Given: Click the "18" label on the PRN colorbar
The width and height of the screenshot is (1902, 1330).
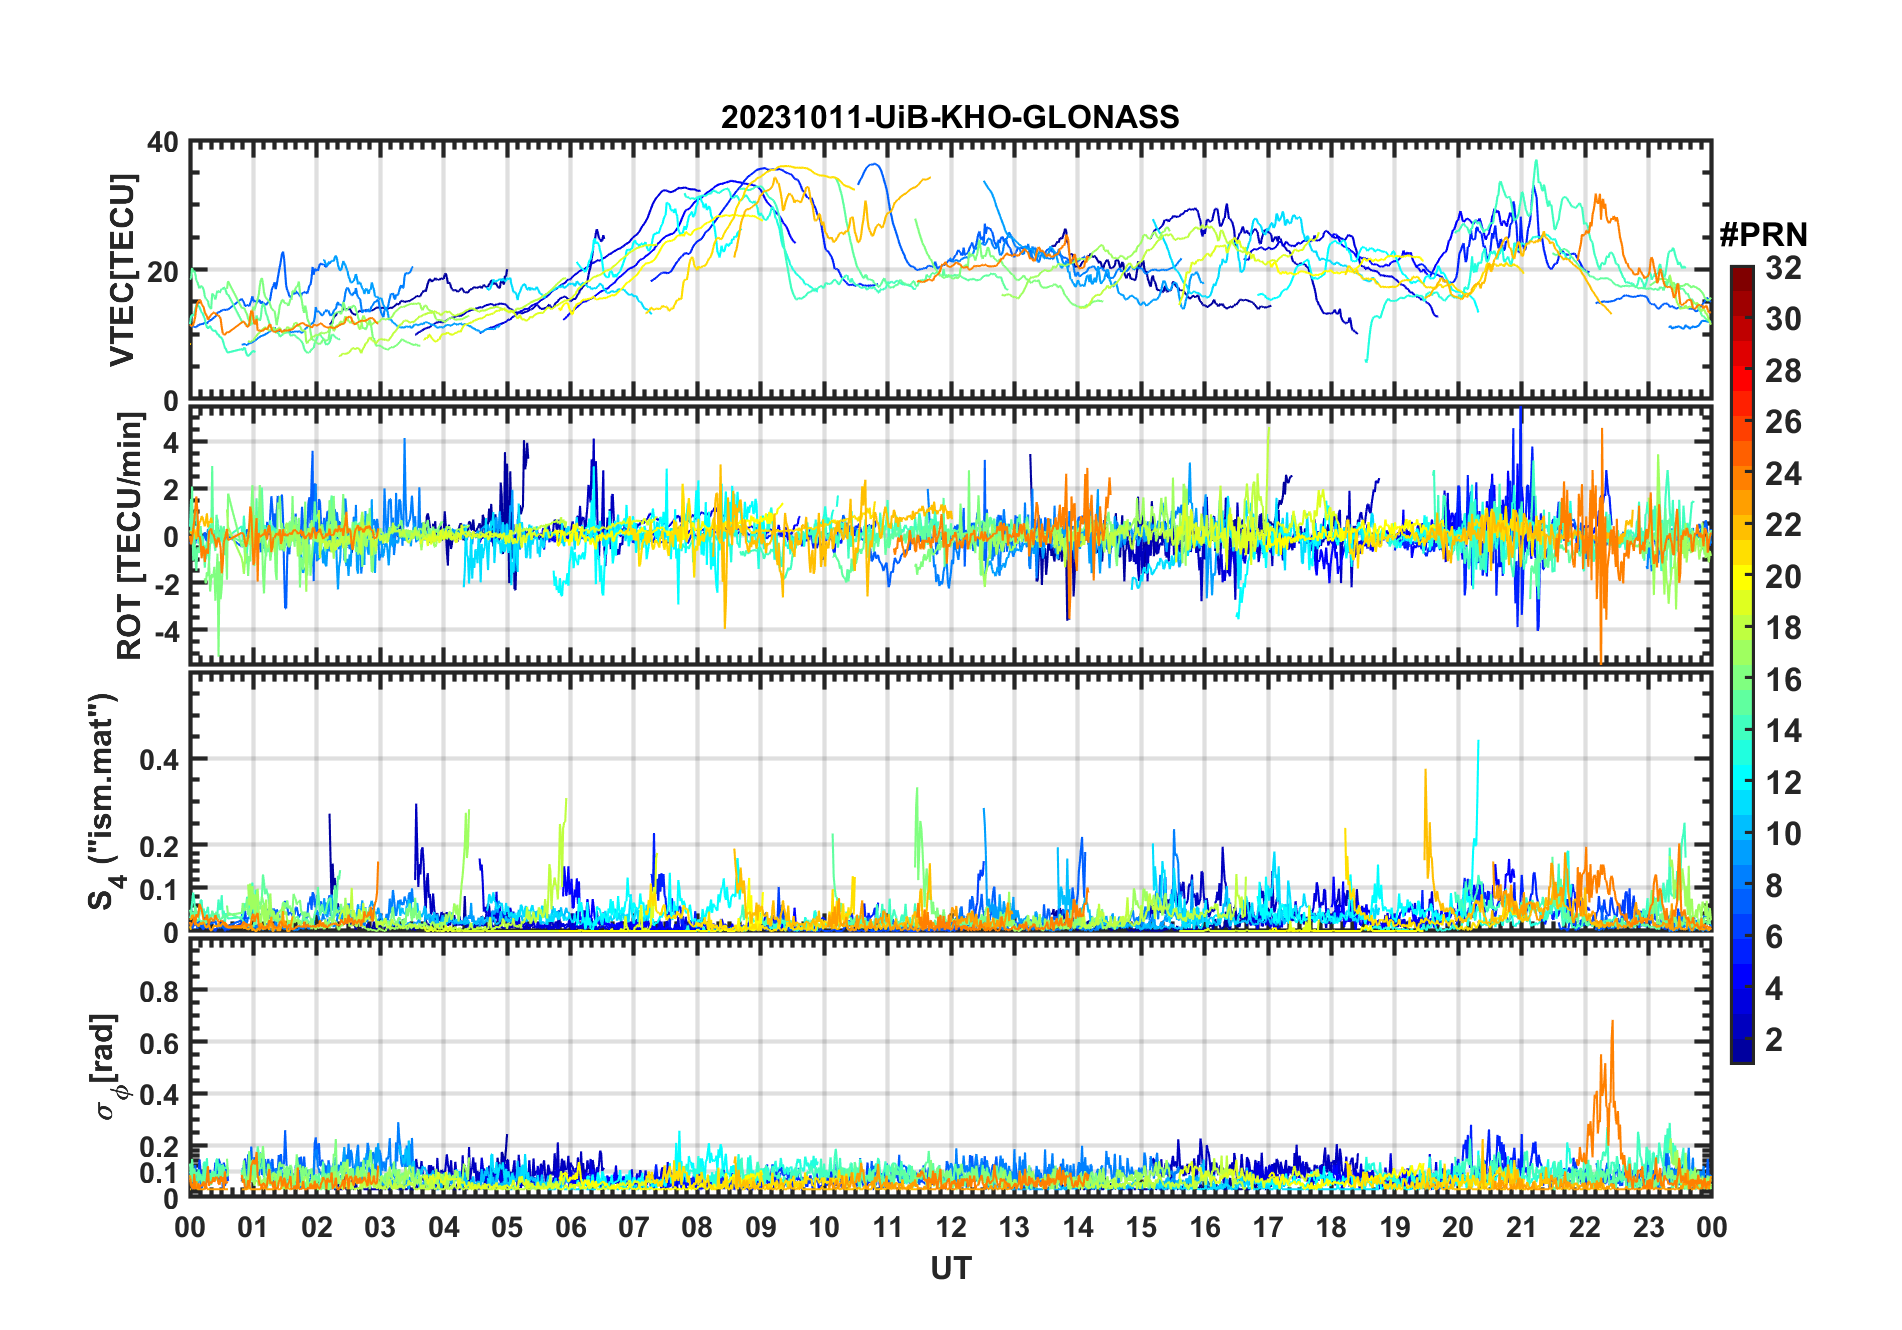Looking at the screenshot, I should click(x=1783, y=628).
